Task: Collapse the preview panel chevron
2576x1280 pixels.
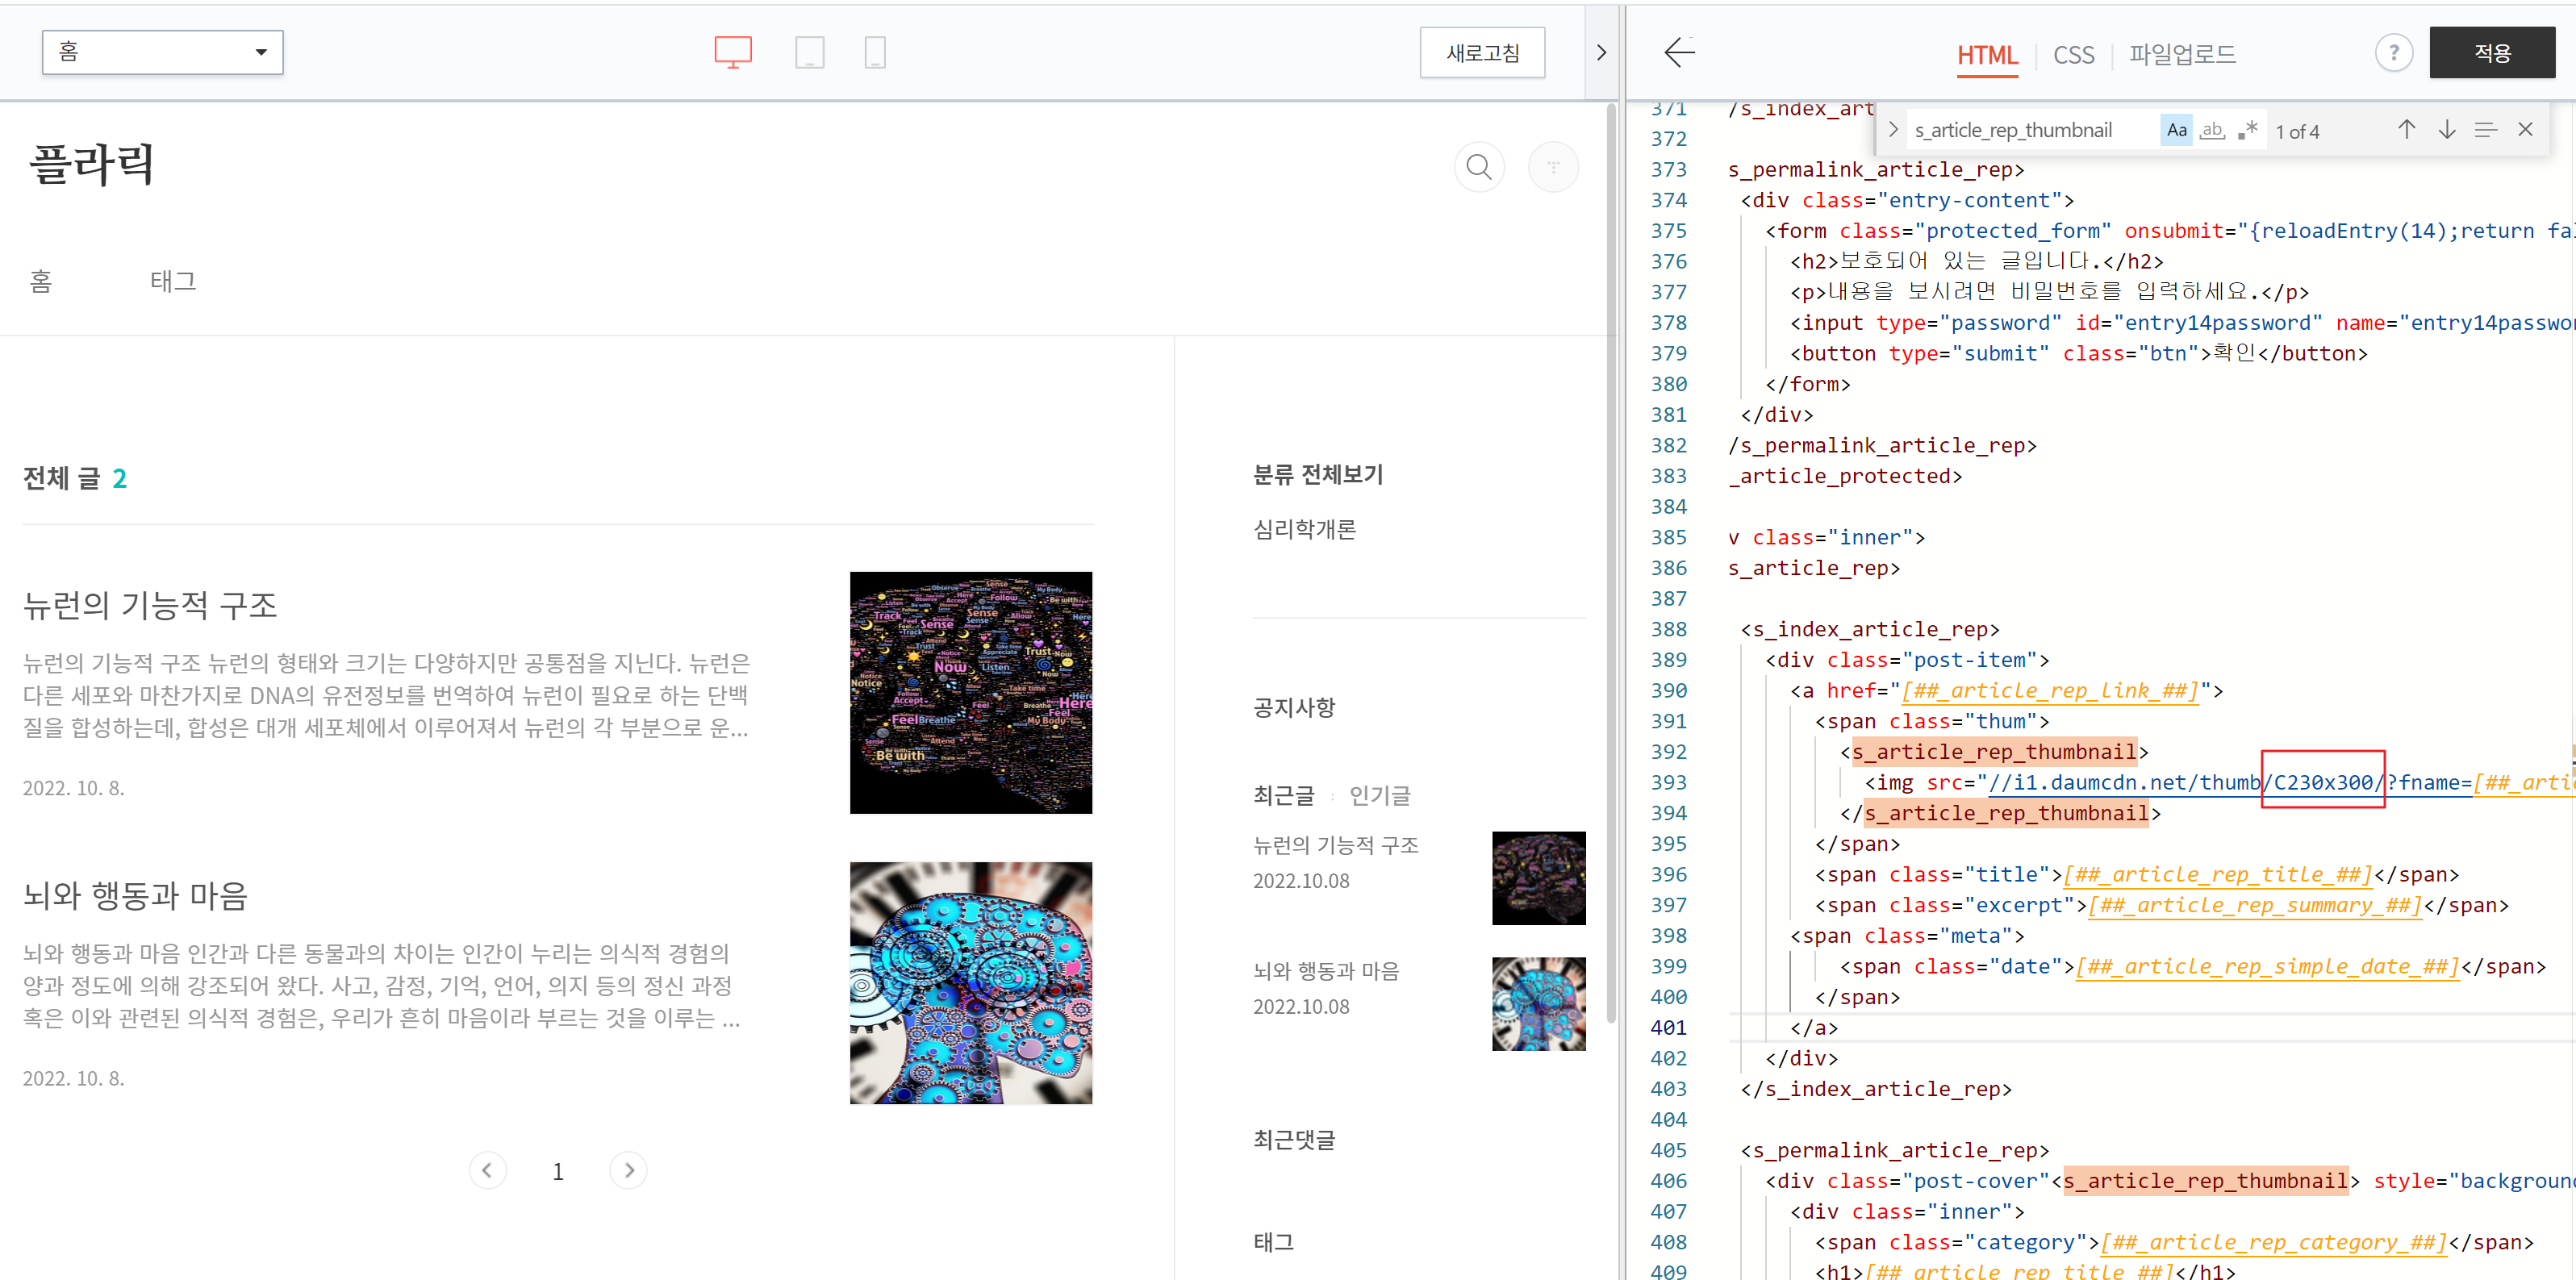Action: coord(1601,53)
